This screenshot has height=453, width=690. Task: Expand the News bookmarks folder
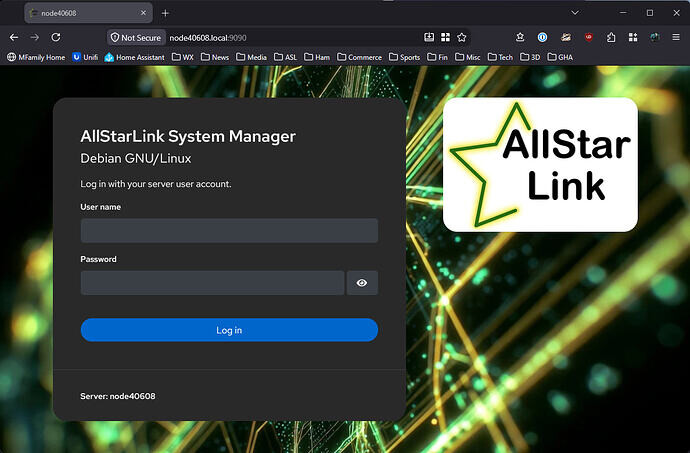tap(215, 57)
